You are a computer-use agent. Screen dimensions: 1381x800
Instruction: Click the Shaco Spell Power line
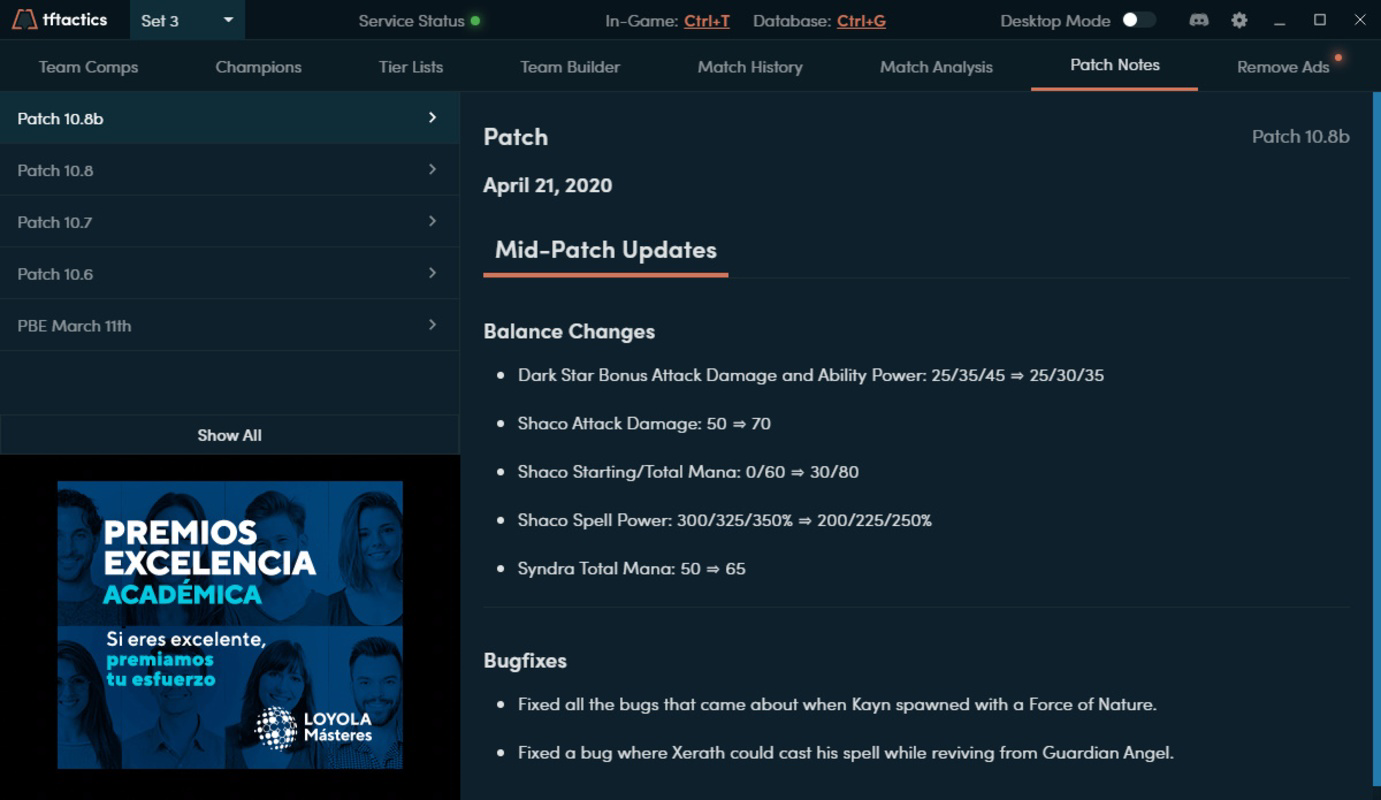pos(724,520)
